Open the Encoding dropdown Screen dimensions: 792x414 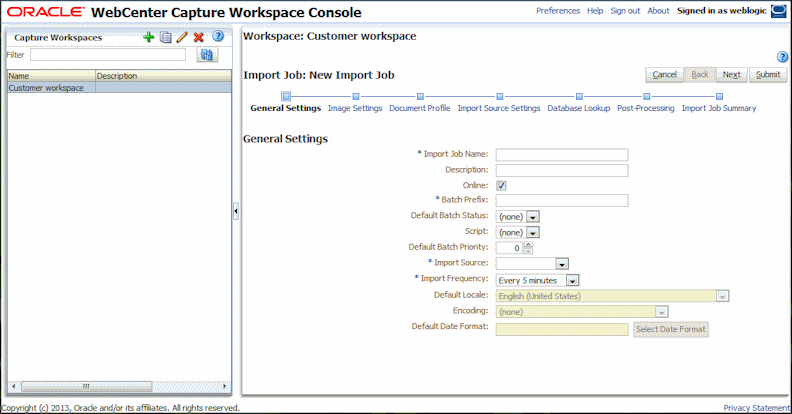point(662,312)
